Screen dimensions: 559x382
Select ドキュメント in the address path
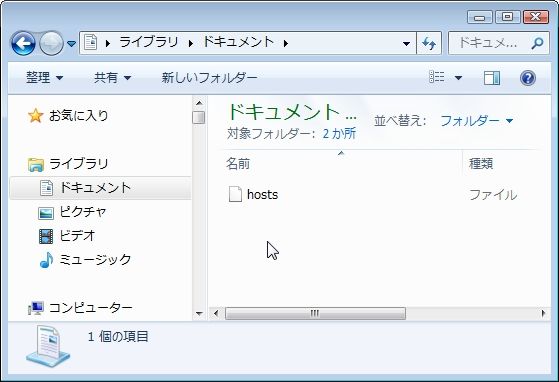(238, 42)
